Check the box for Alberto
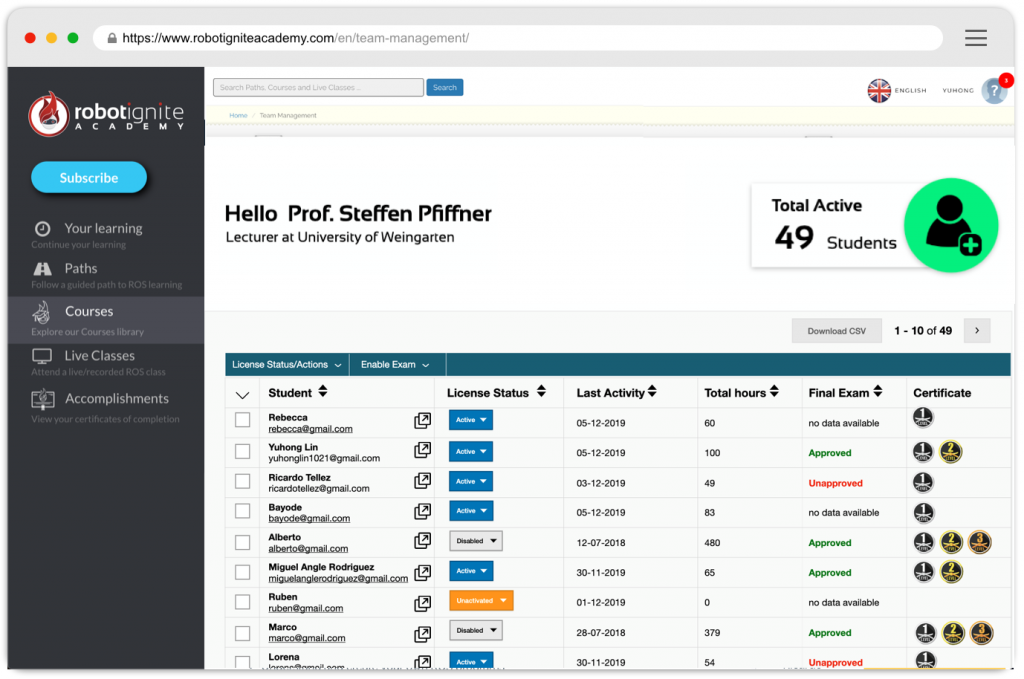 pyautogui.click(x=242, y=543)
